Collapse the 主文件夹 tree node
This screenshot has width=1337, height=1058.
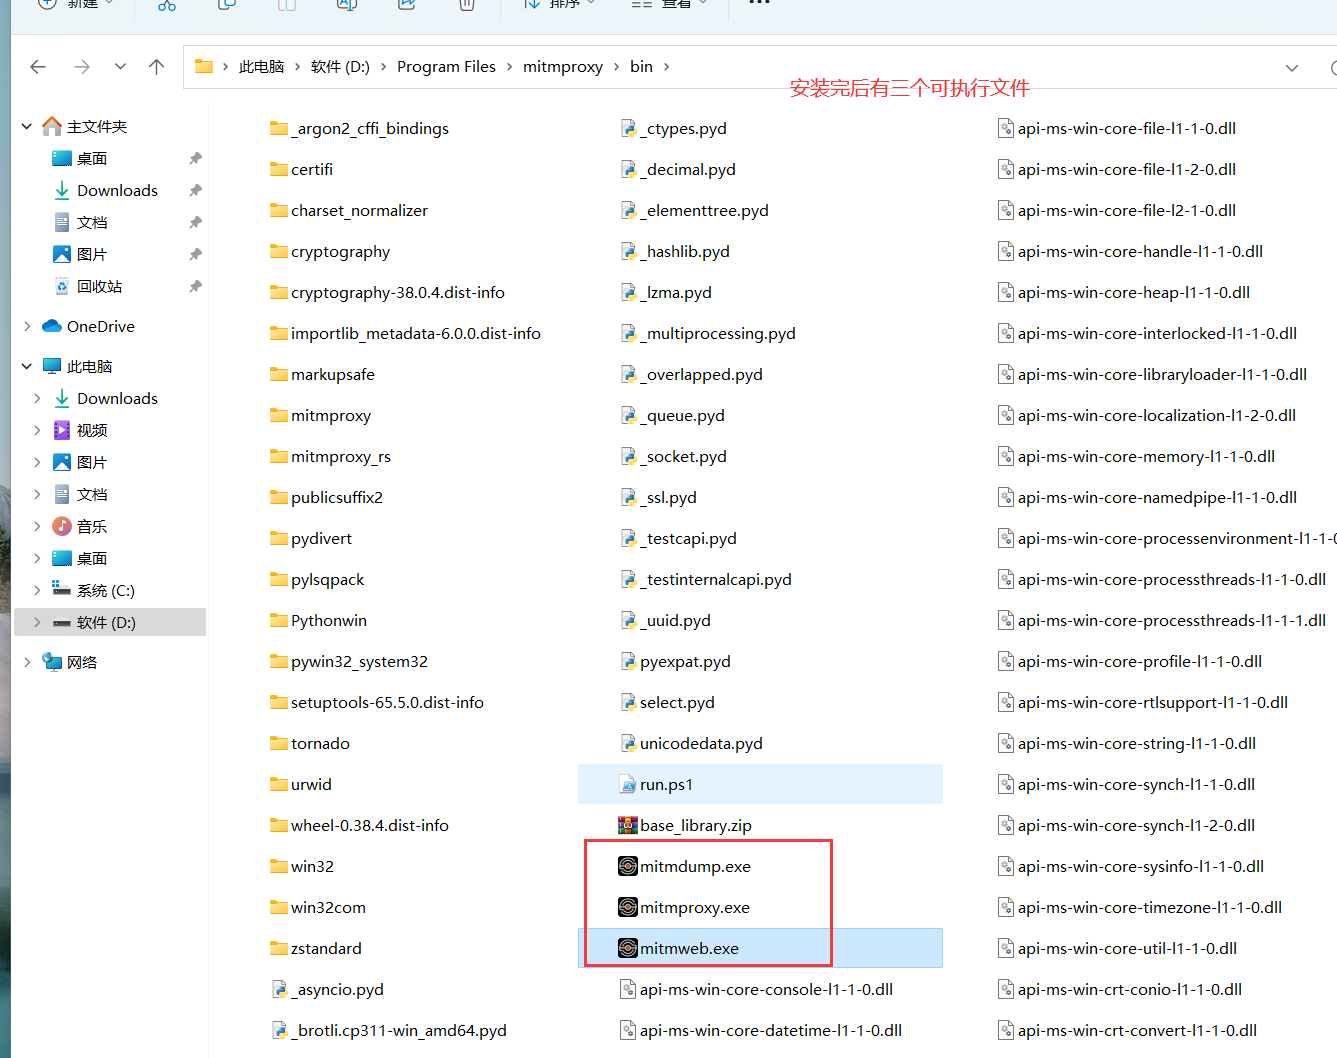pos(27,126)
